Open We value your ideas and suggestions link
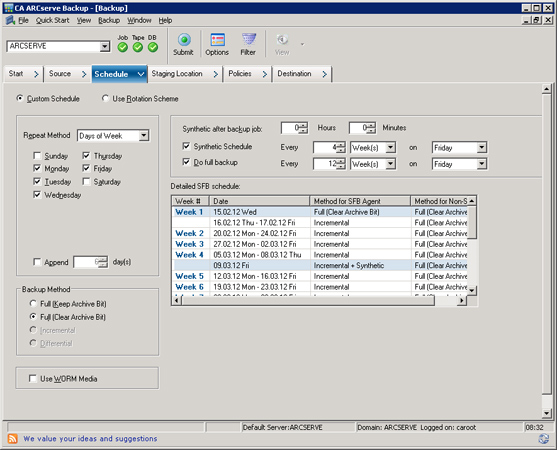Image resolution: width=557 pixels, height=450 pixels. pos(90,439)
